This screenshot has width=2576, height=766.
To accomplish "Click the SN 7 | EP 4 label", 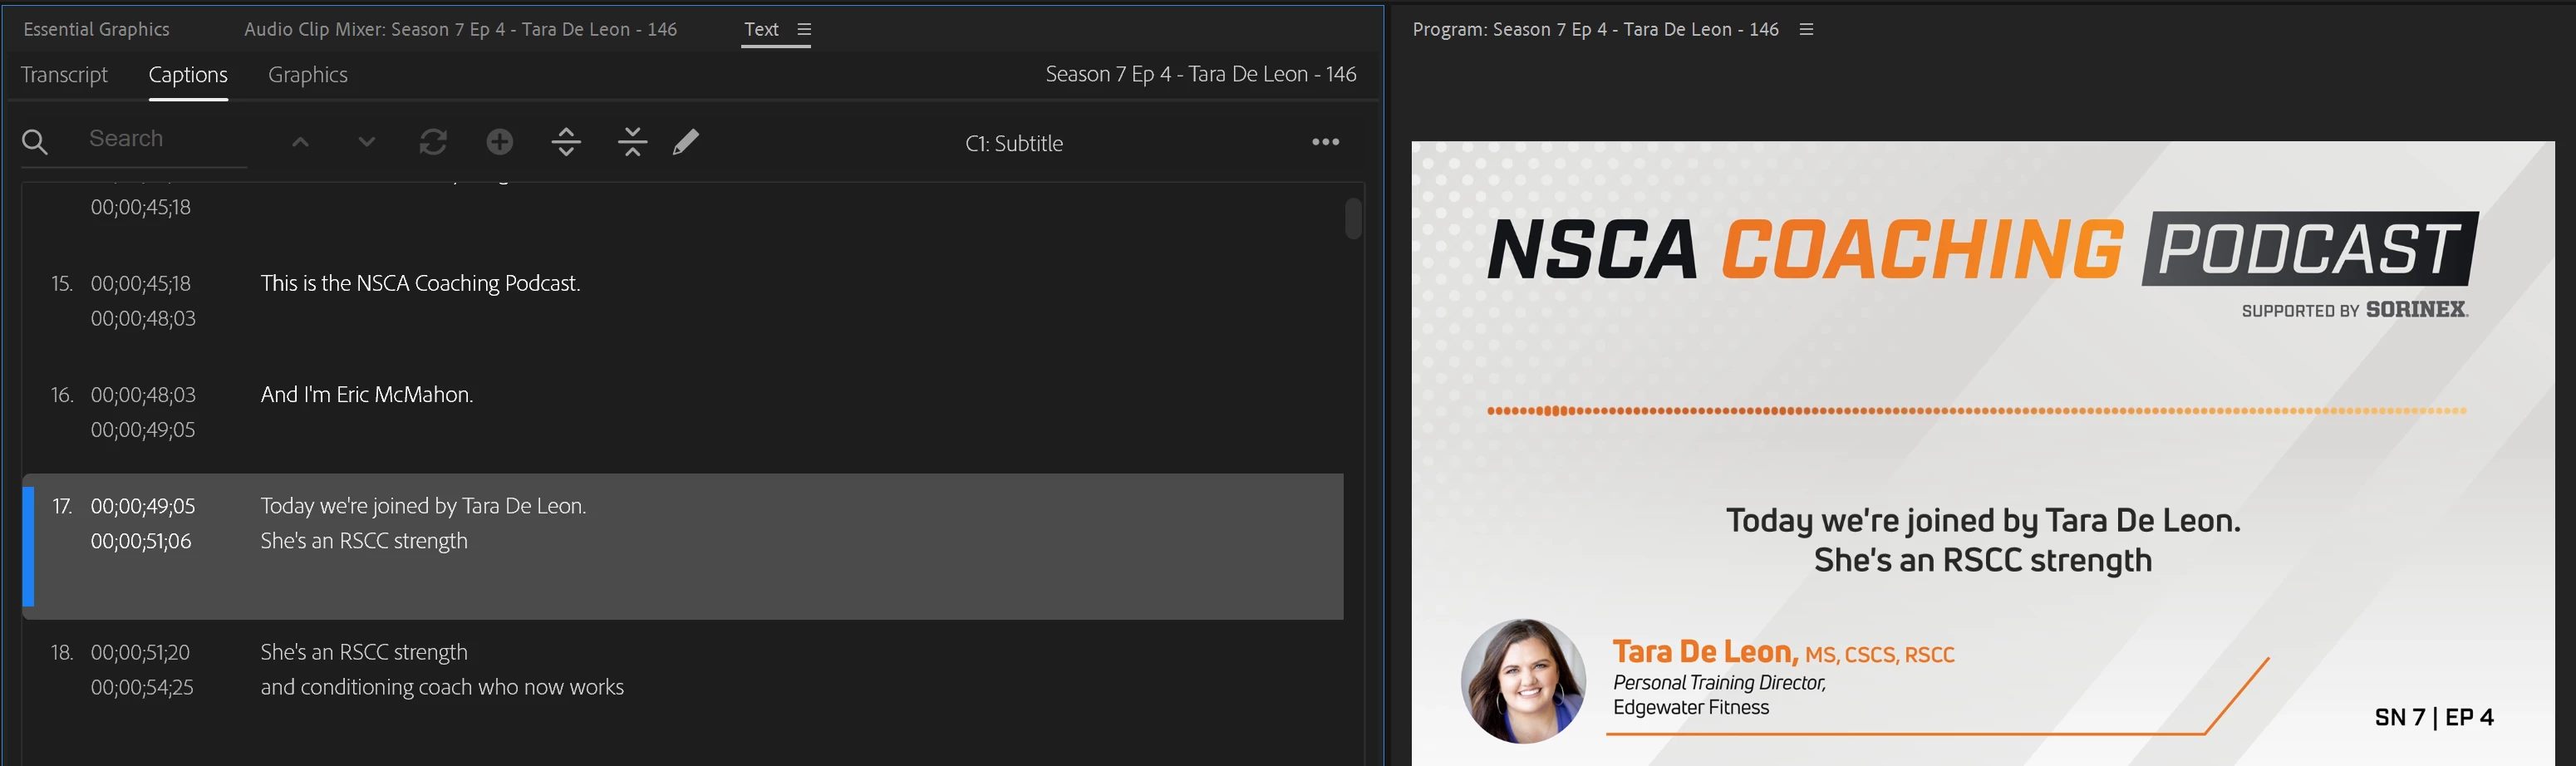I will [2434, 717].
